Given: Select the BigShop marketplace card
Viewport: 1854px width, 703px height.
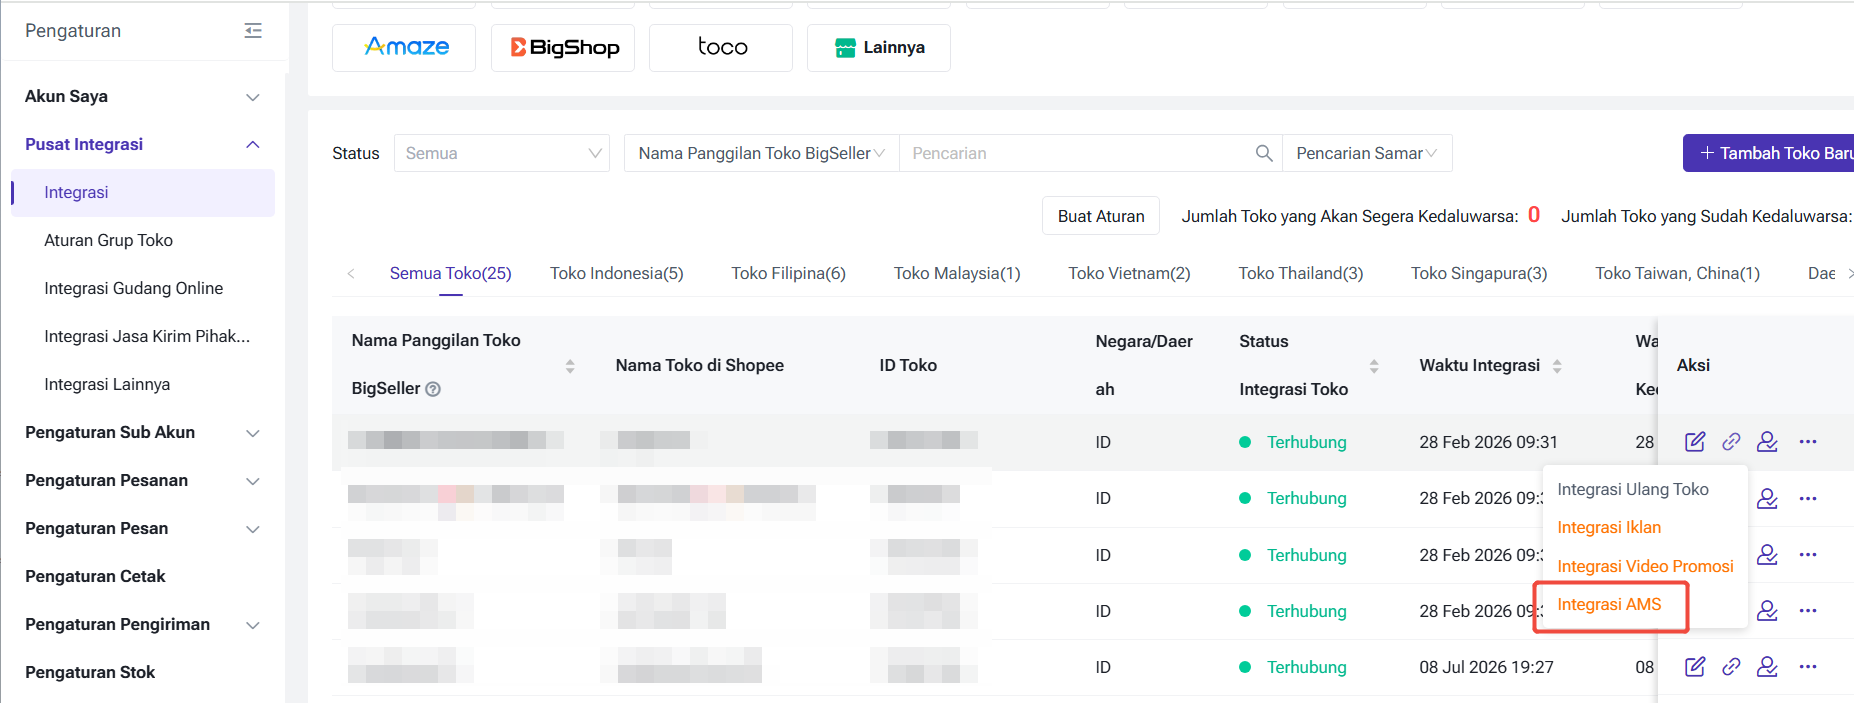Looking at the screenshot, I should pyautogui.click(x=563, y=47).
